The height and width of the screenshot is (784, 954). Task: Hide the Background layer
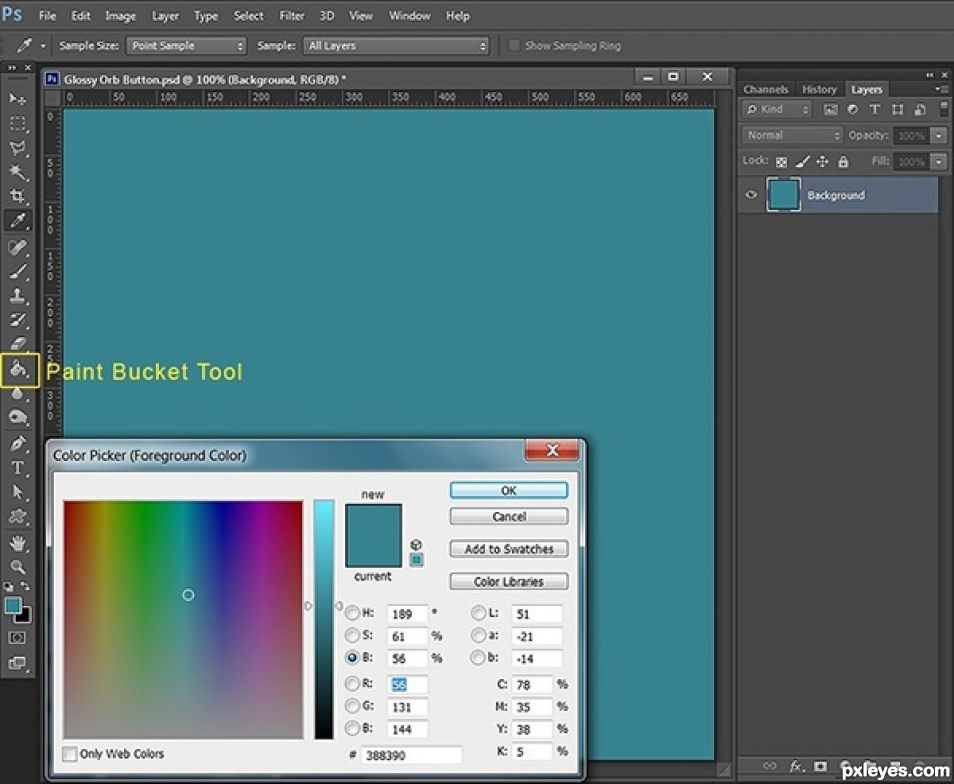coord(751,195)
